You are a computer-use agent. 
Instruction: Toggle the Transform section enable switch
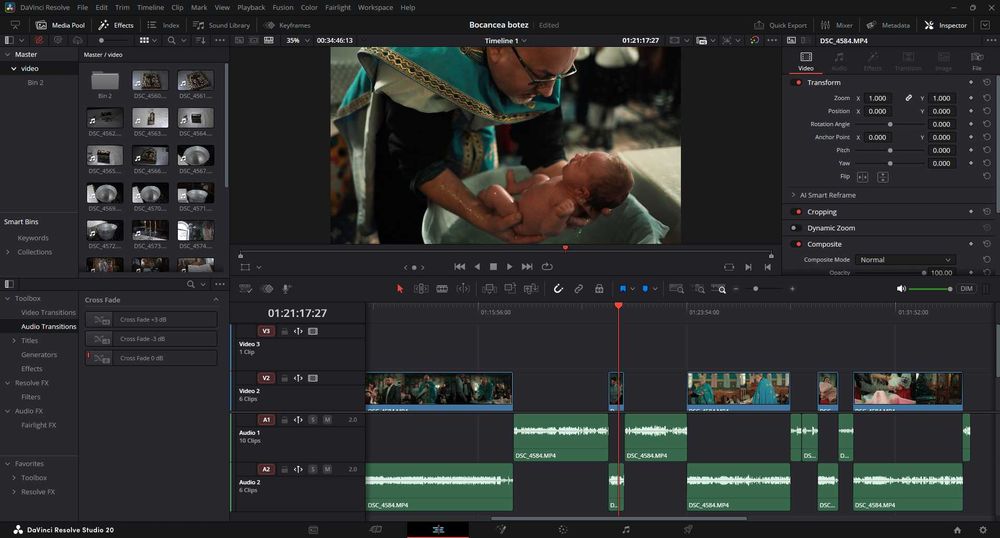pyautogui.click(x=797, y=82)
